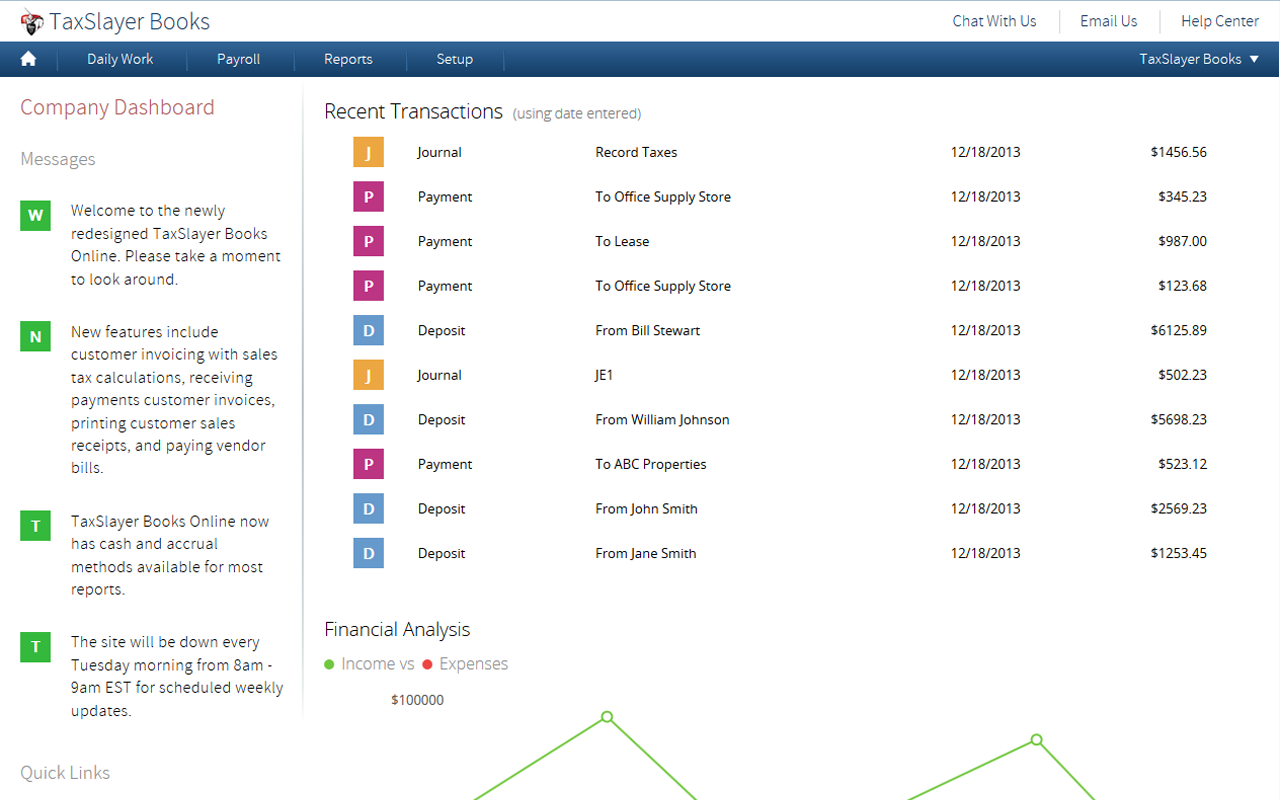Click the home icon in navigation bar
Screen dimensions: 1280x800
pos(28,59)
